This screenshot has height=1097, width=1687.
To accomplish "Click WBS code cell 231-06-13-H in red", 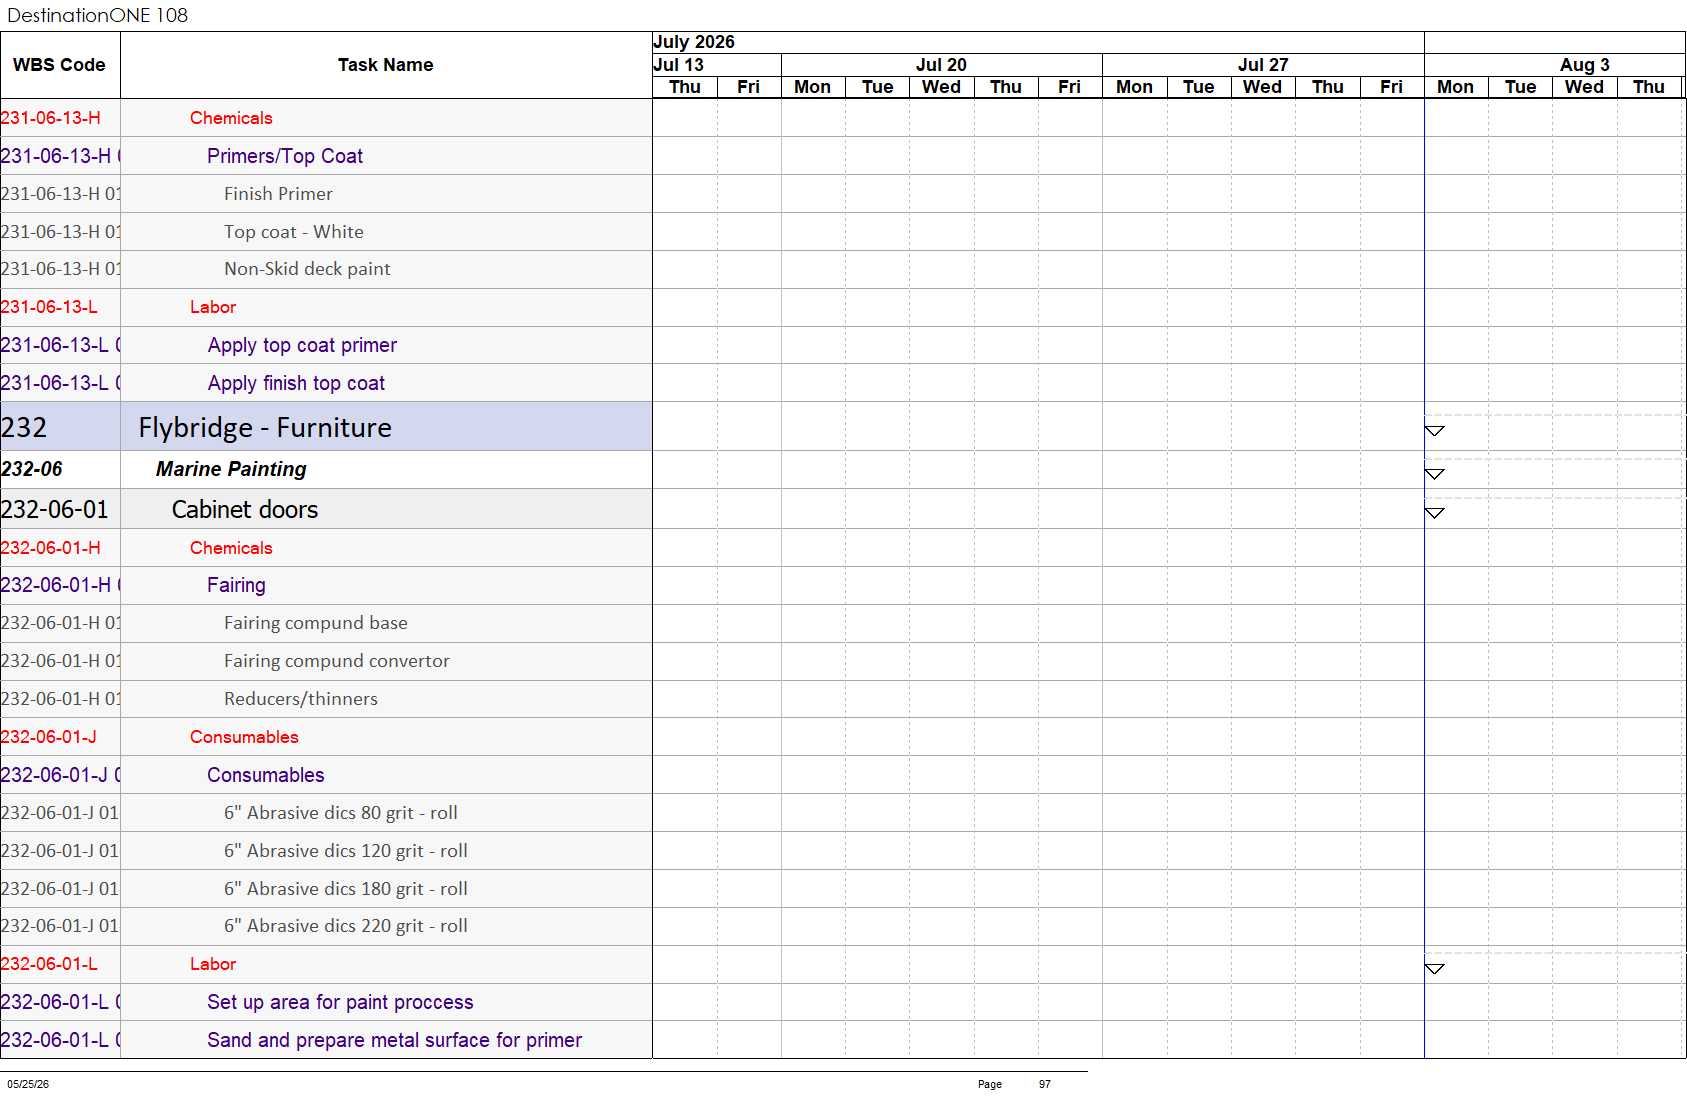I will (x=60, y=118).
